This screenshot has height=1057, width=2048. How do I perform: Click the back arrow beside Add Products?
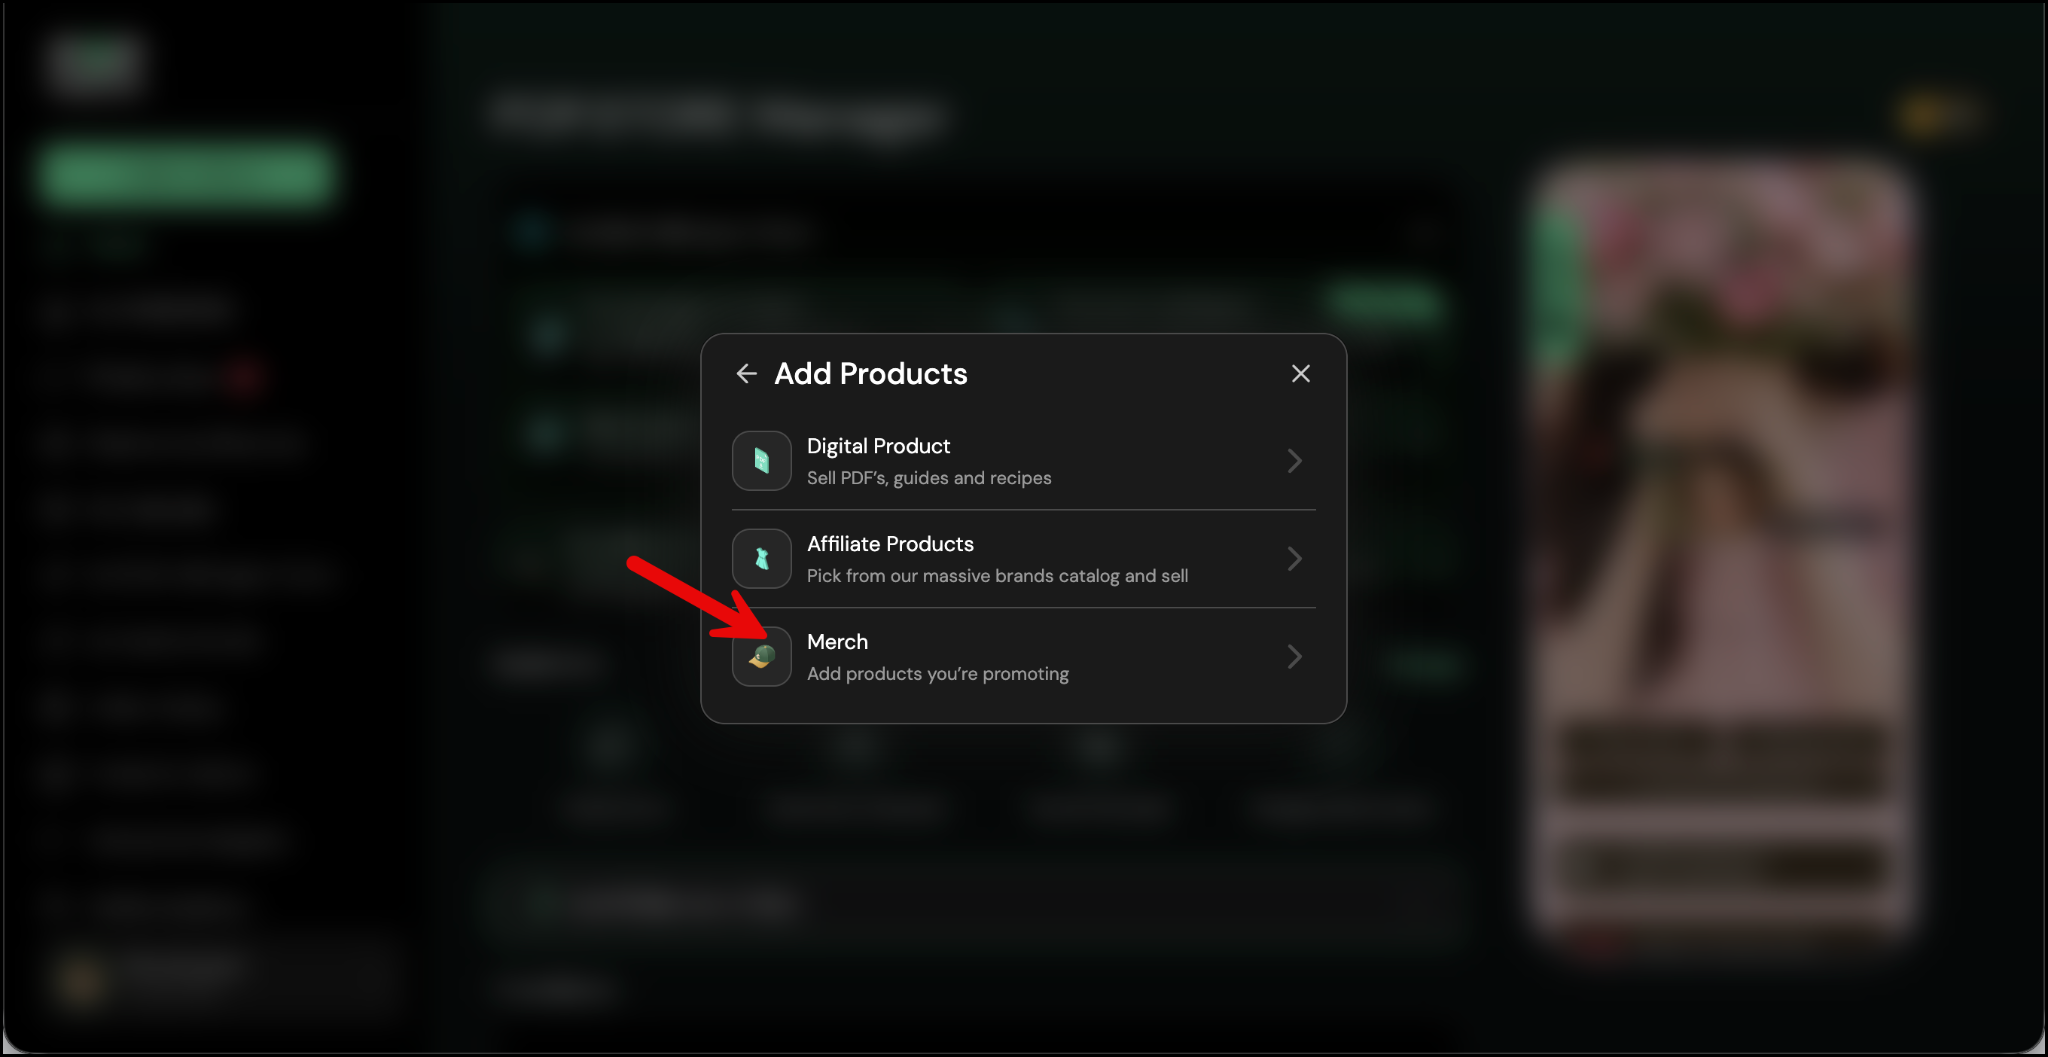746,374
